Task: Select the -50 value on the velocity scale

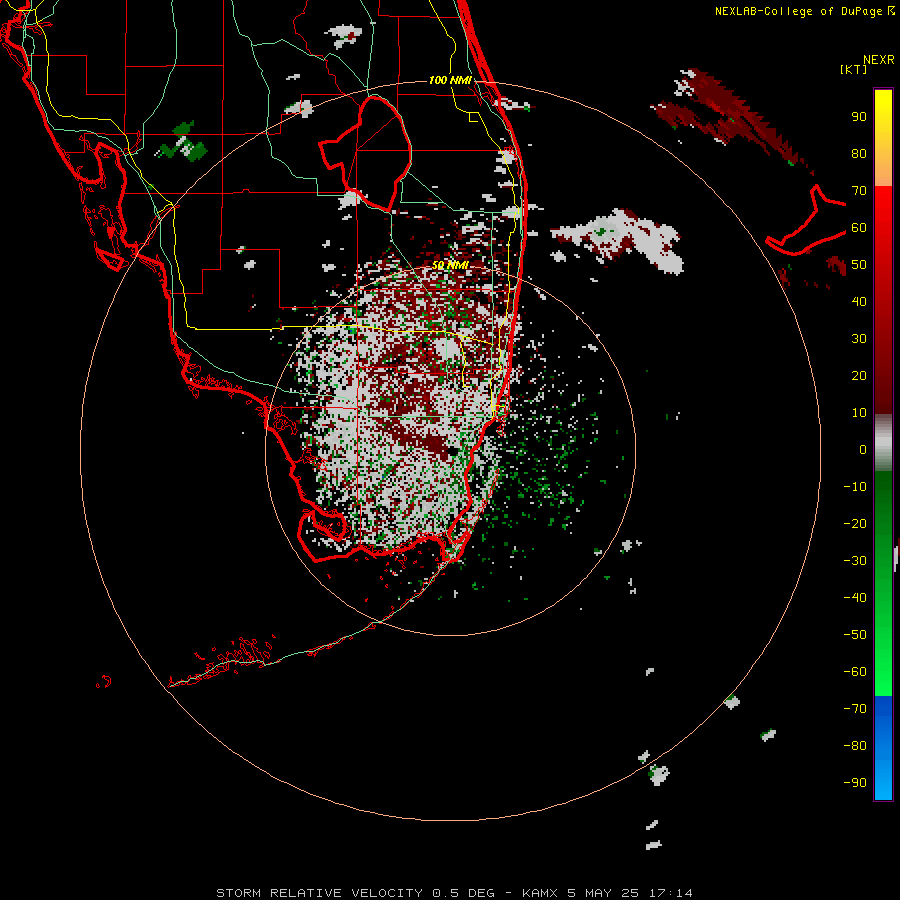Action: click(855, 635)
